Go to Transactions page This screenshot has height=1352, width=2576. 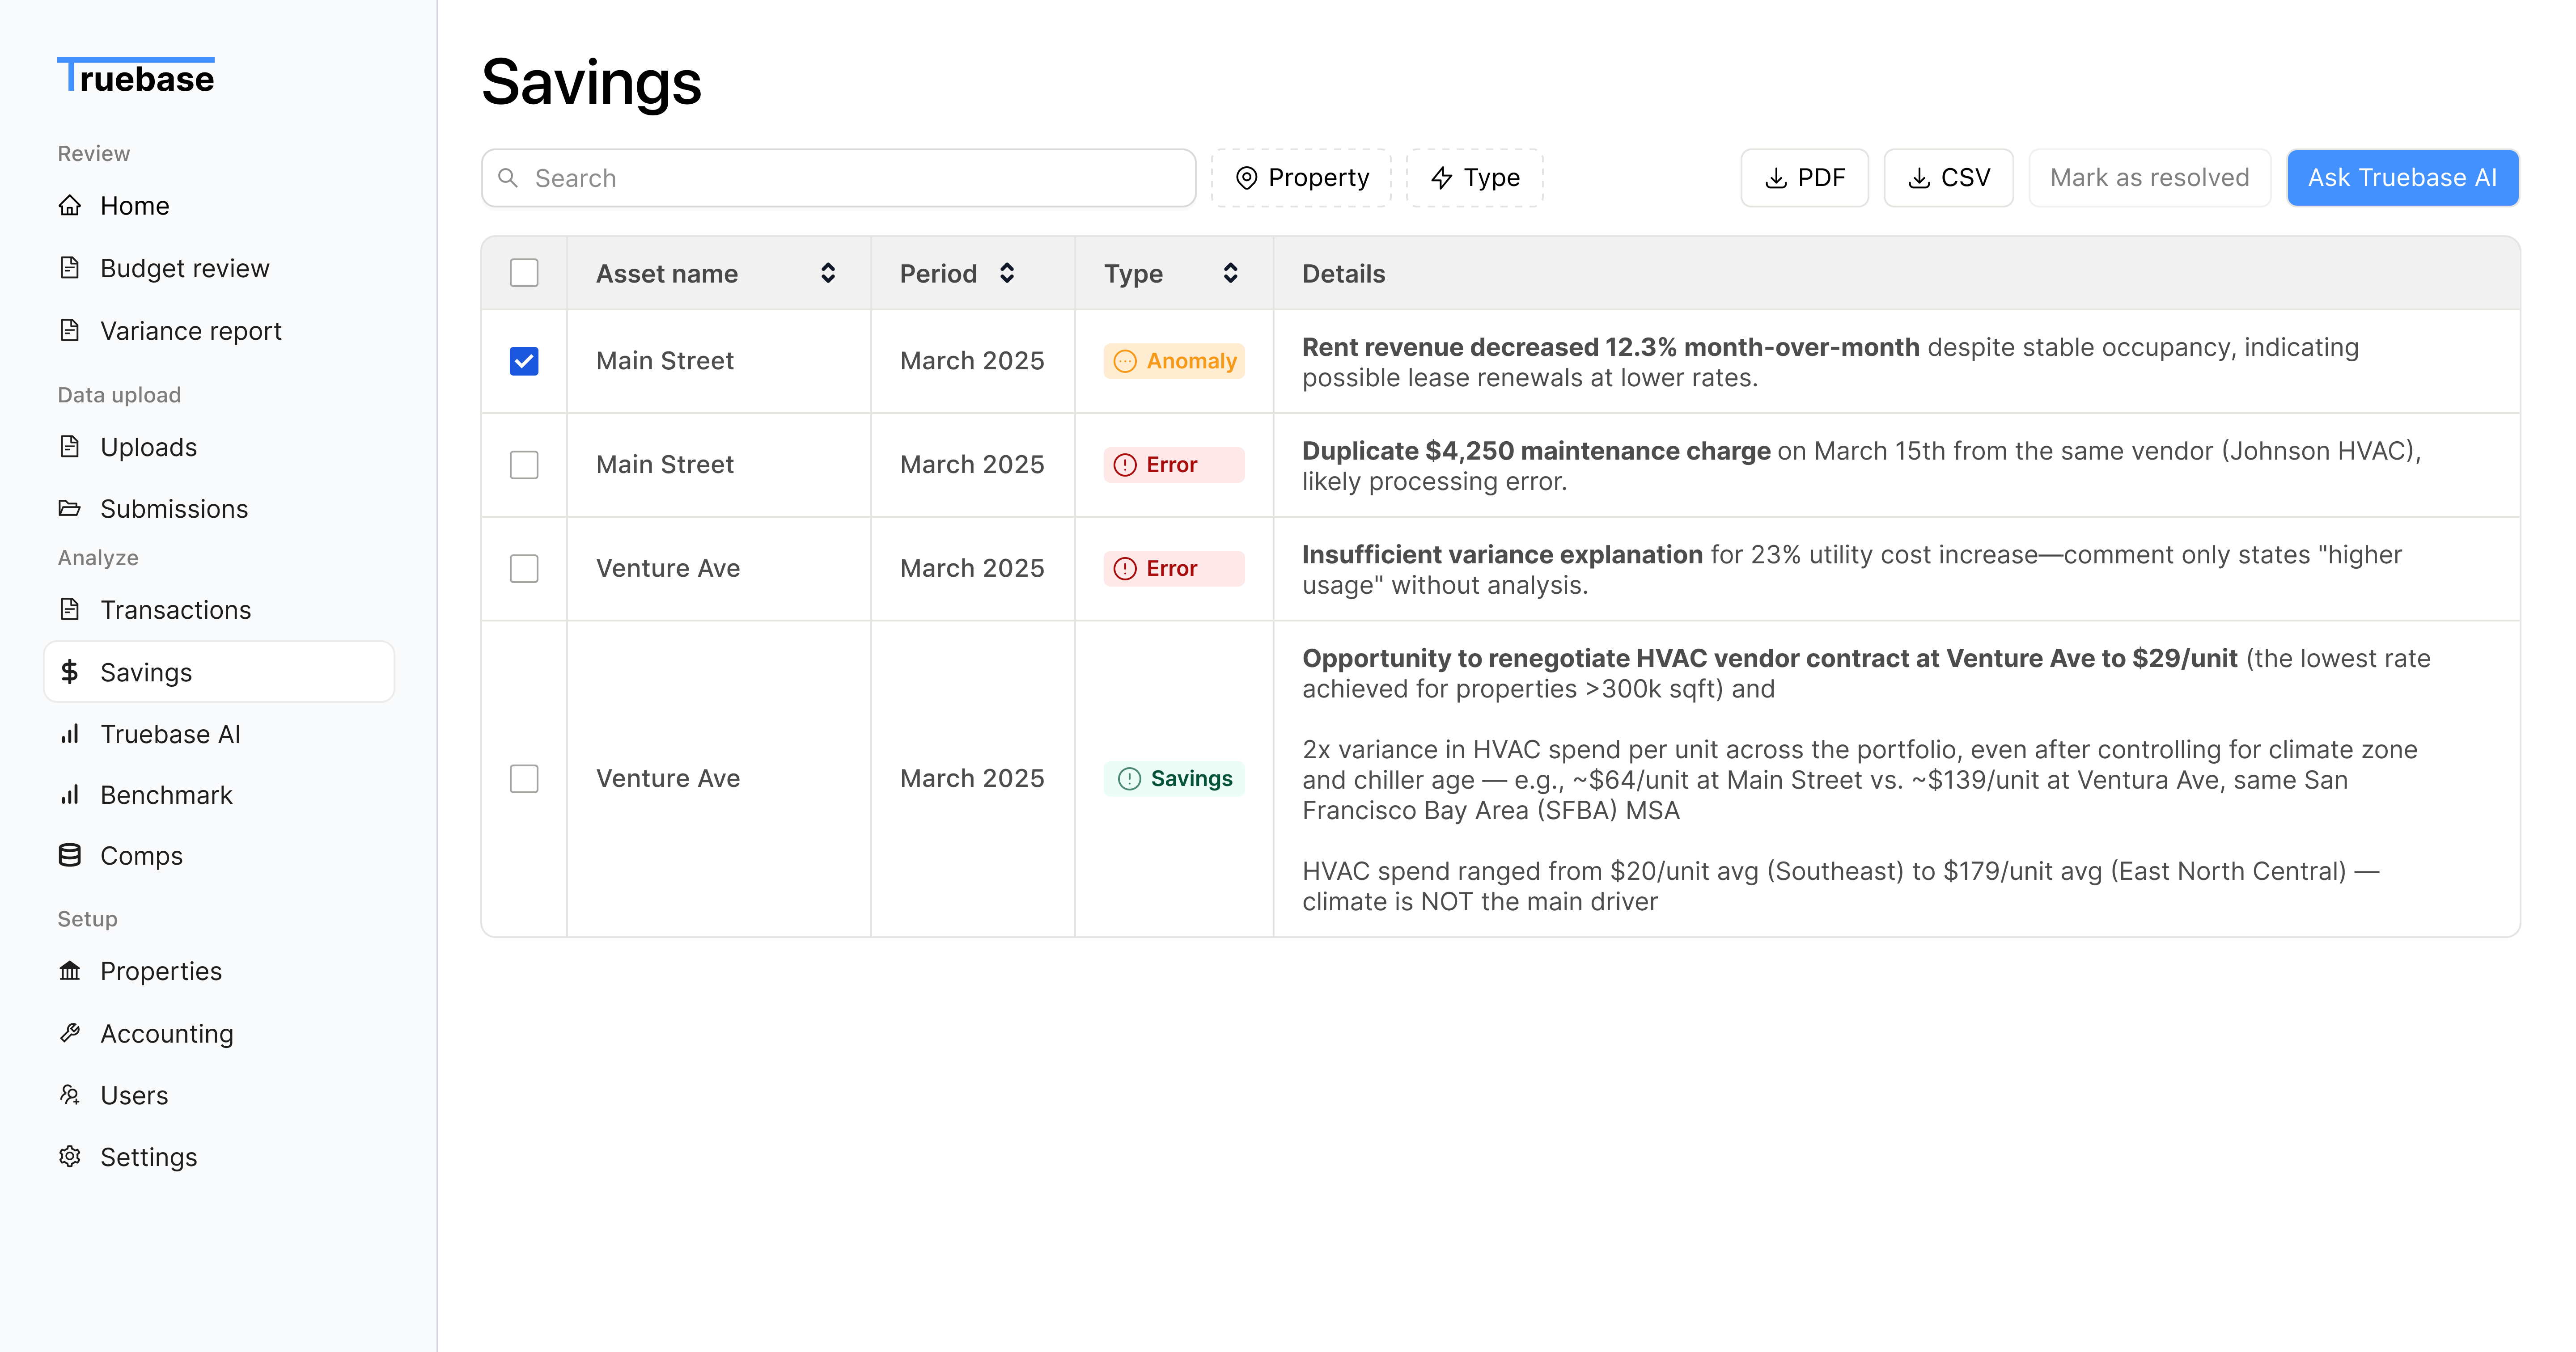pyautogui.click(x=175, y=610)
